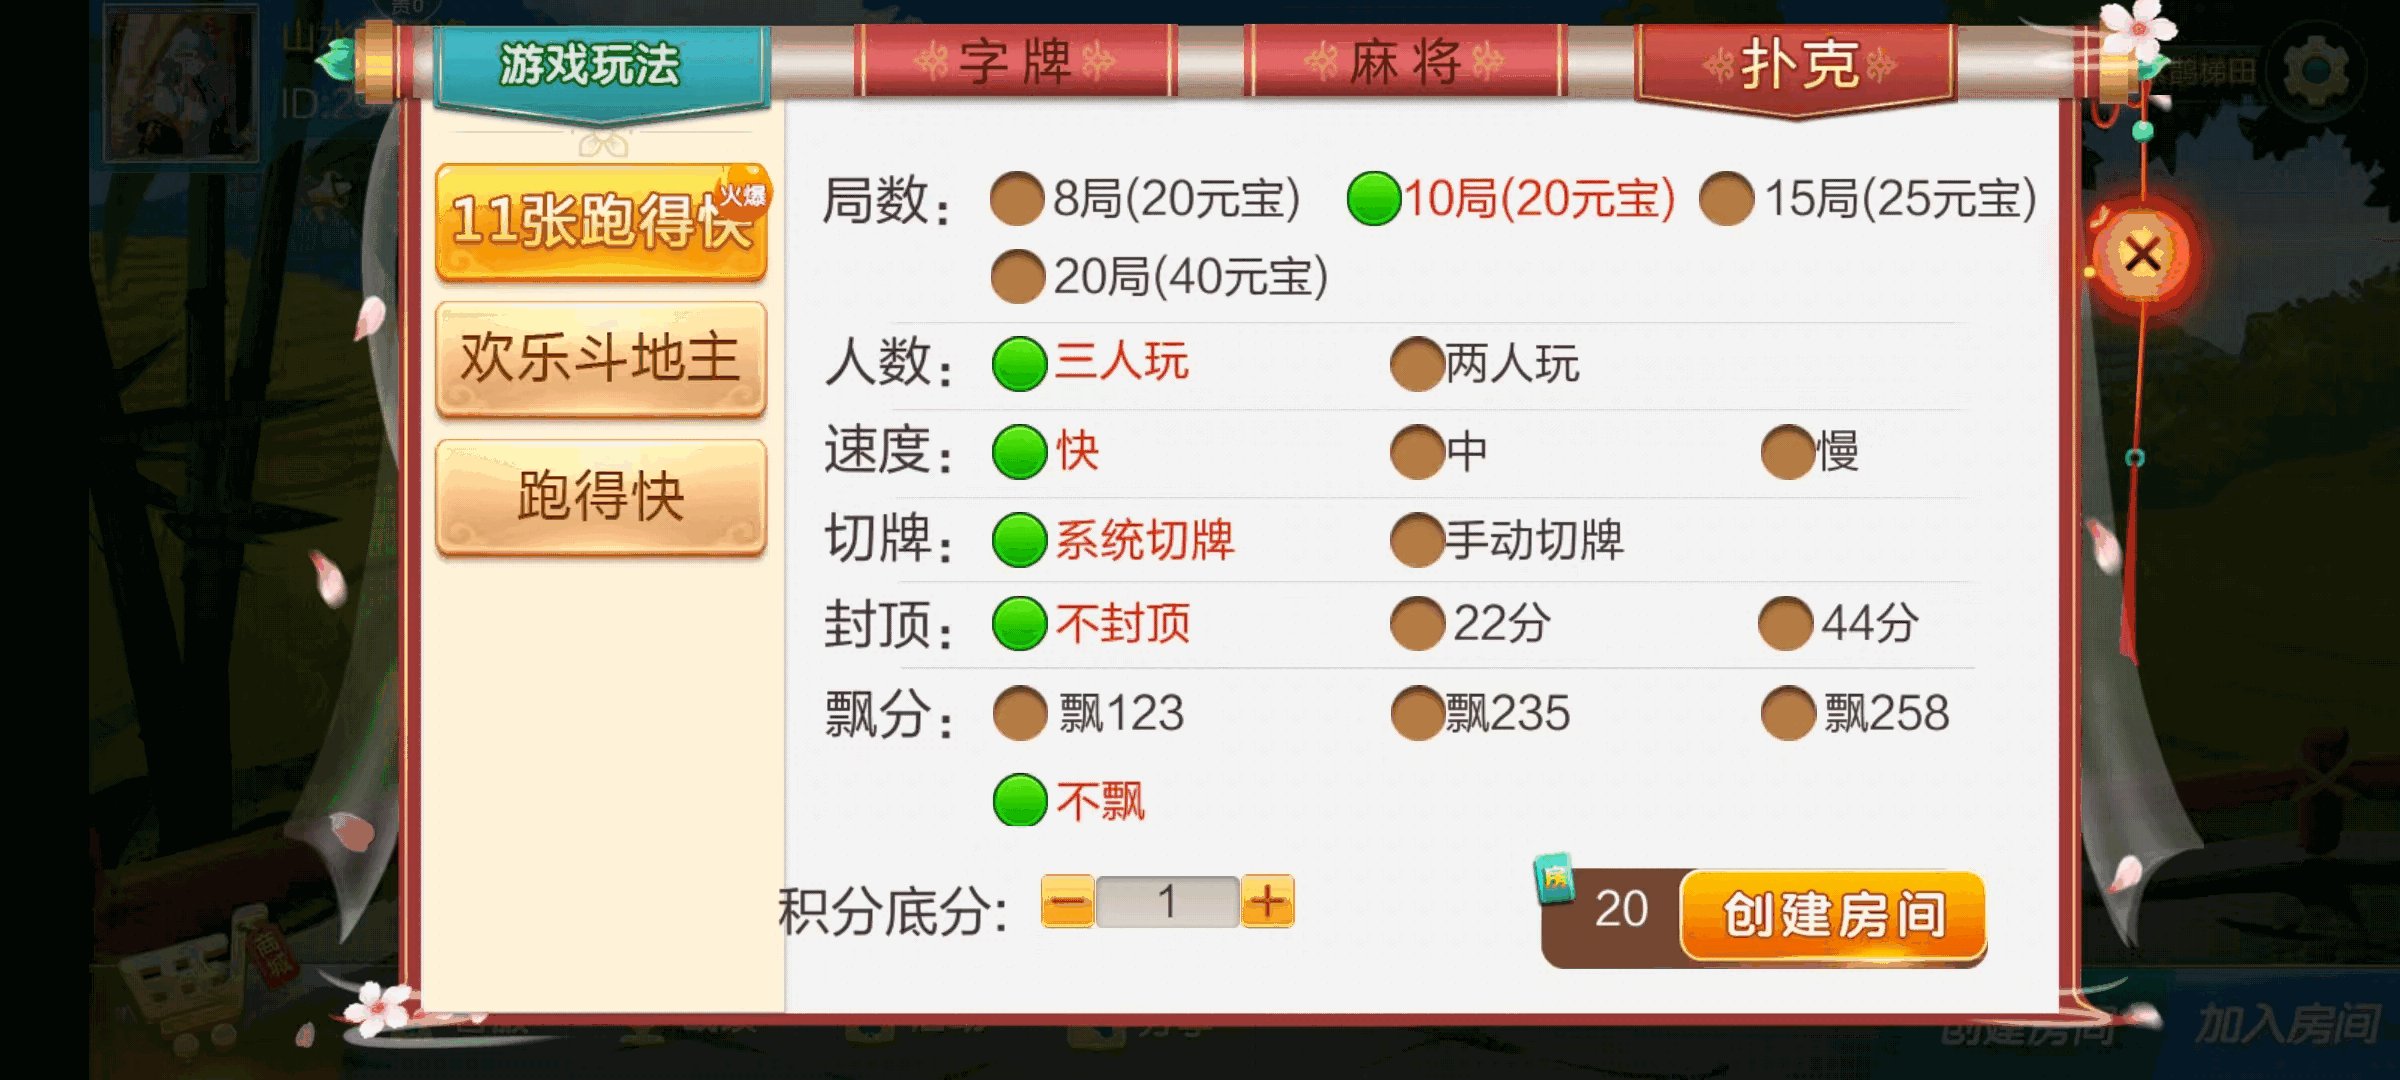Click the plus button for base score
2400x1080 pixels.
(x=1267, y=902)
